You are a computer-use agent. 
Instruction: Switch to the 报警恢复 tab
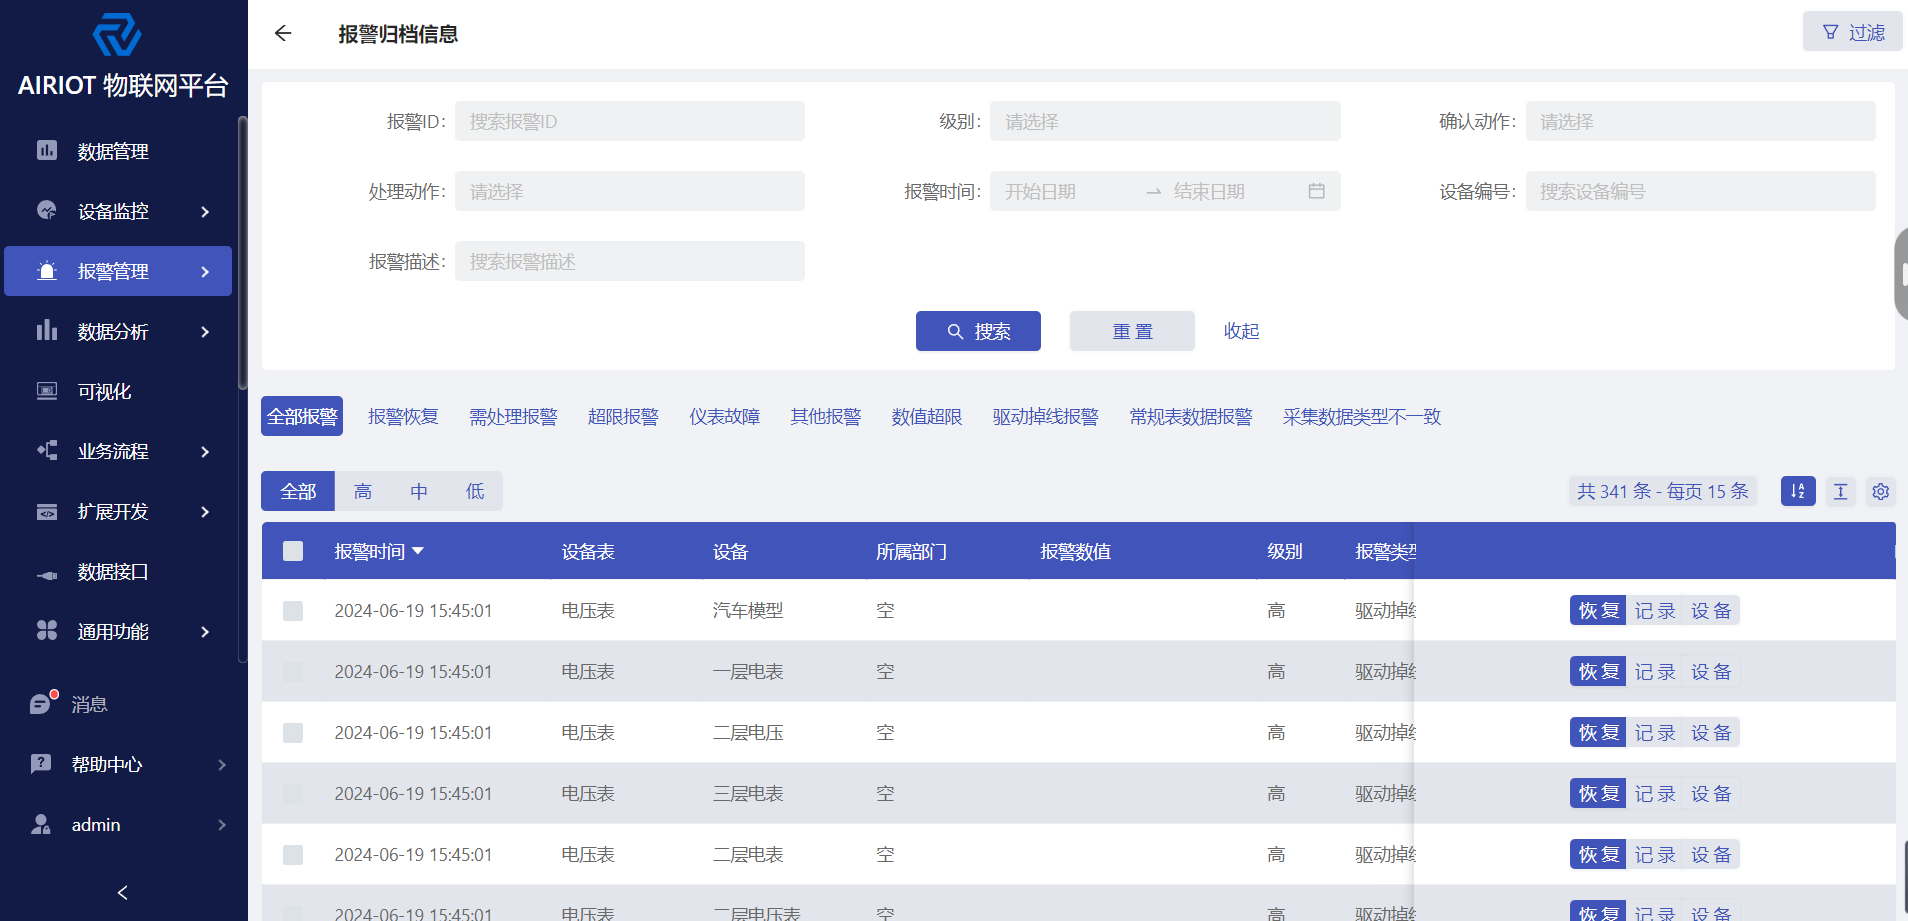[x=403, y=416]
